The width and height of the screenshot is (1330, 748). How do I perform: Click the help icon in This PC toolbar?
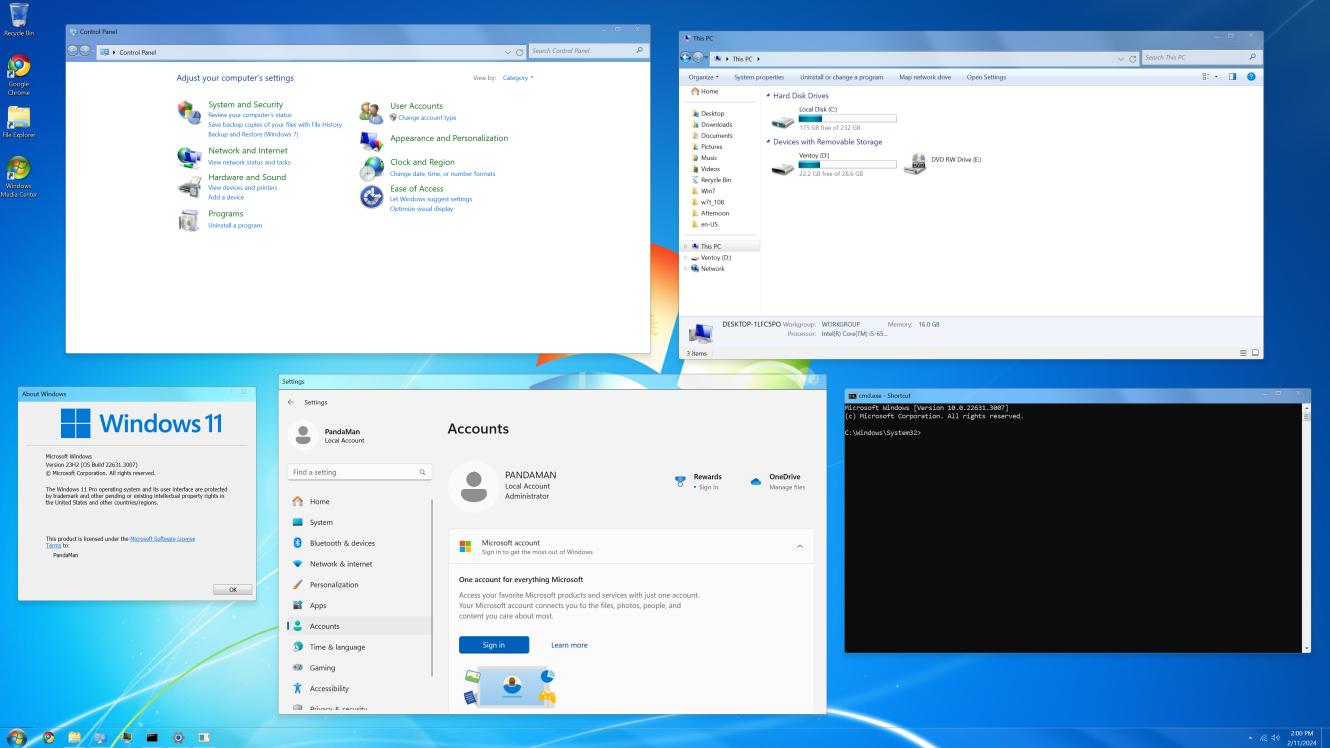(x=1250, y=77)
